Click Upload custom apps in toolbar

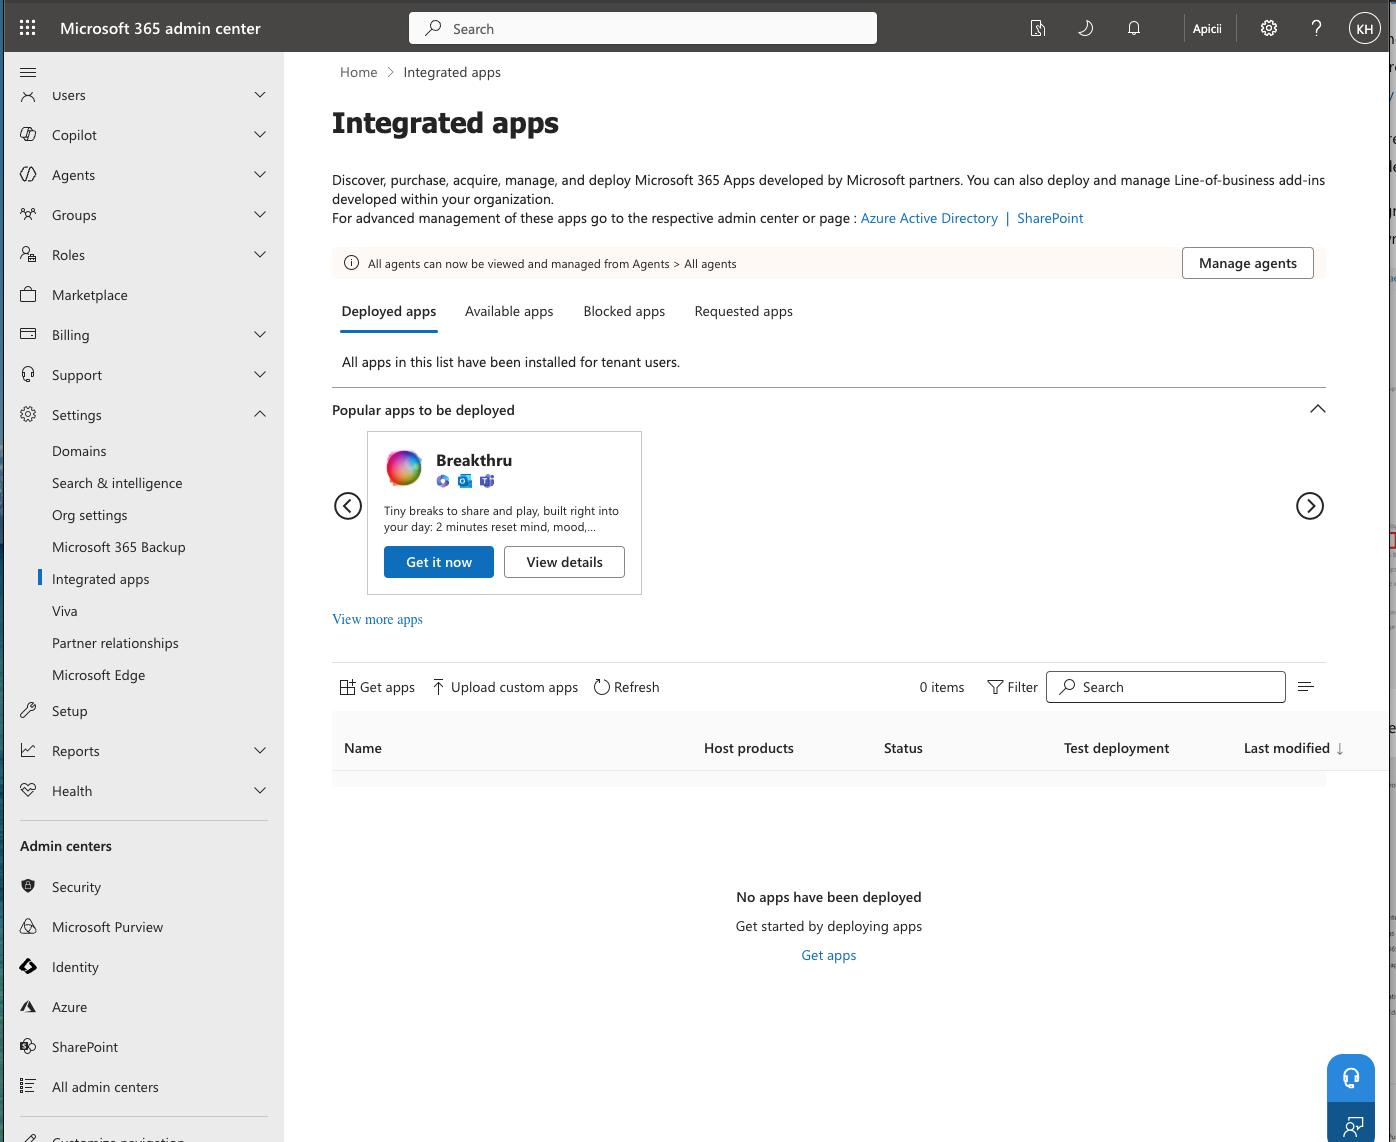505,687
